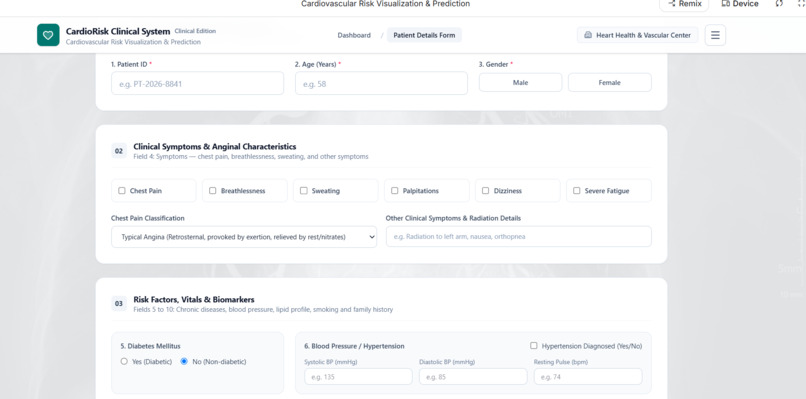Check the Chest Pain checkbox
The height and width of the screenshot is (399, 806).
[x=122, y=191]
